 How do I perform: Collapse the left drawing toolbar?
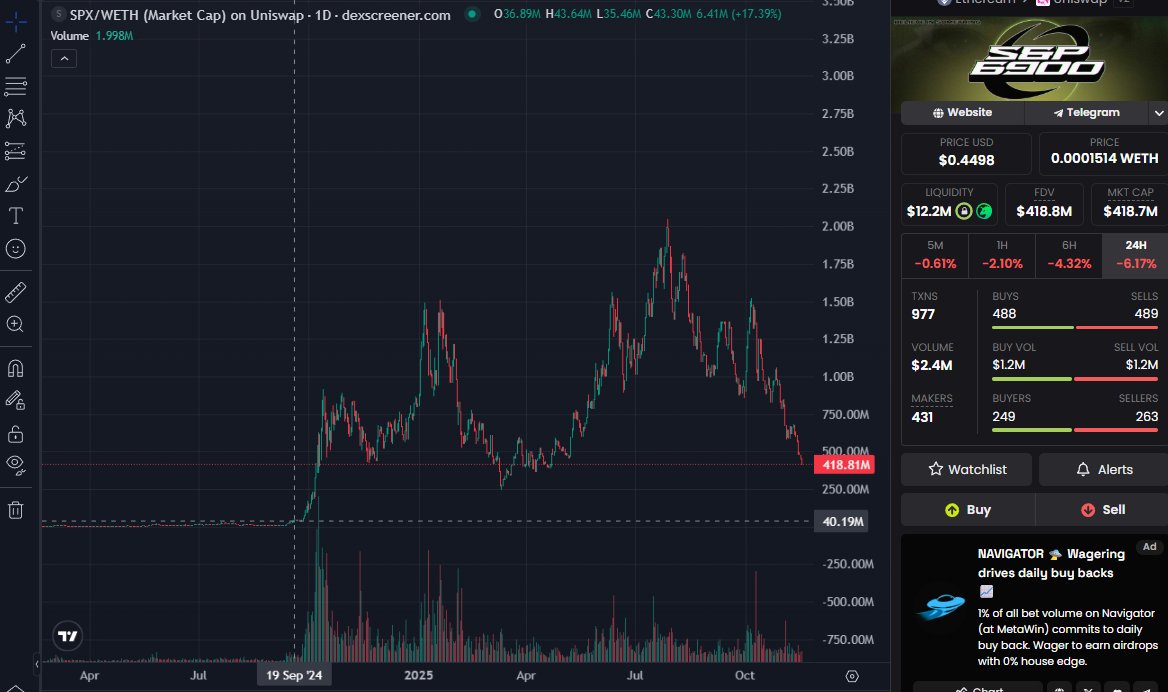36,663
